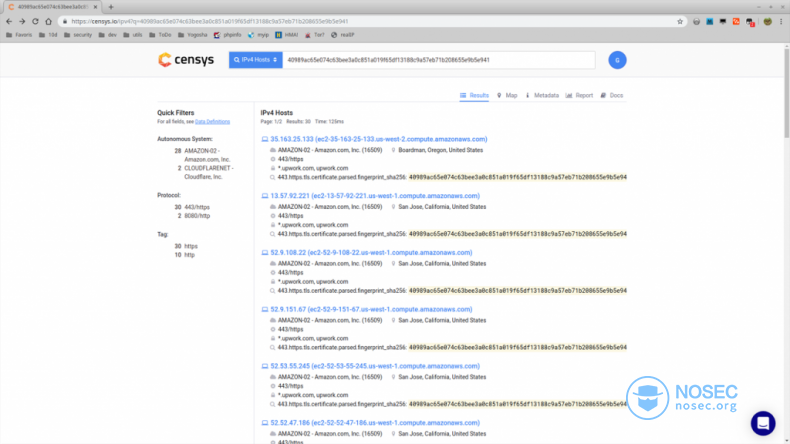This screenshot has height=444, width=790.
Task: Select the Results tab
Action: [x=474, y=95]
